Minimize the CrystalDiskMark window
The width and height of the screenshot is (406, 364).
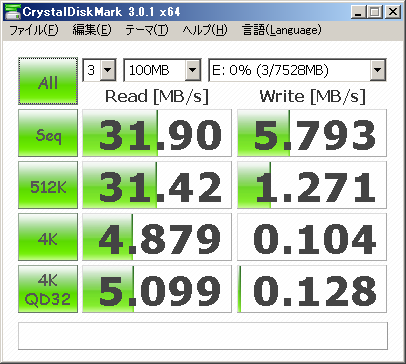click(359, 12)
